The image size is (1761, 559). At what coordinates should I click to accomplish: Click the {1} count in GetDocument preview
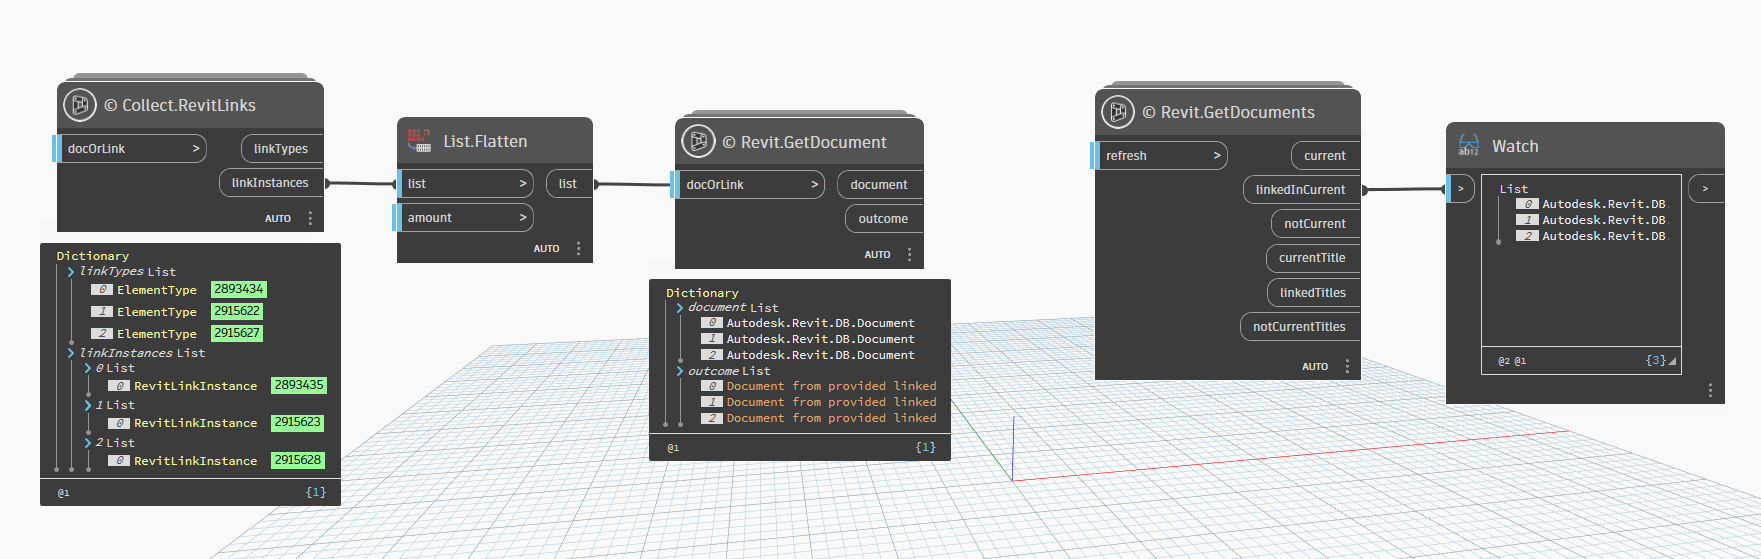point(926,447)
